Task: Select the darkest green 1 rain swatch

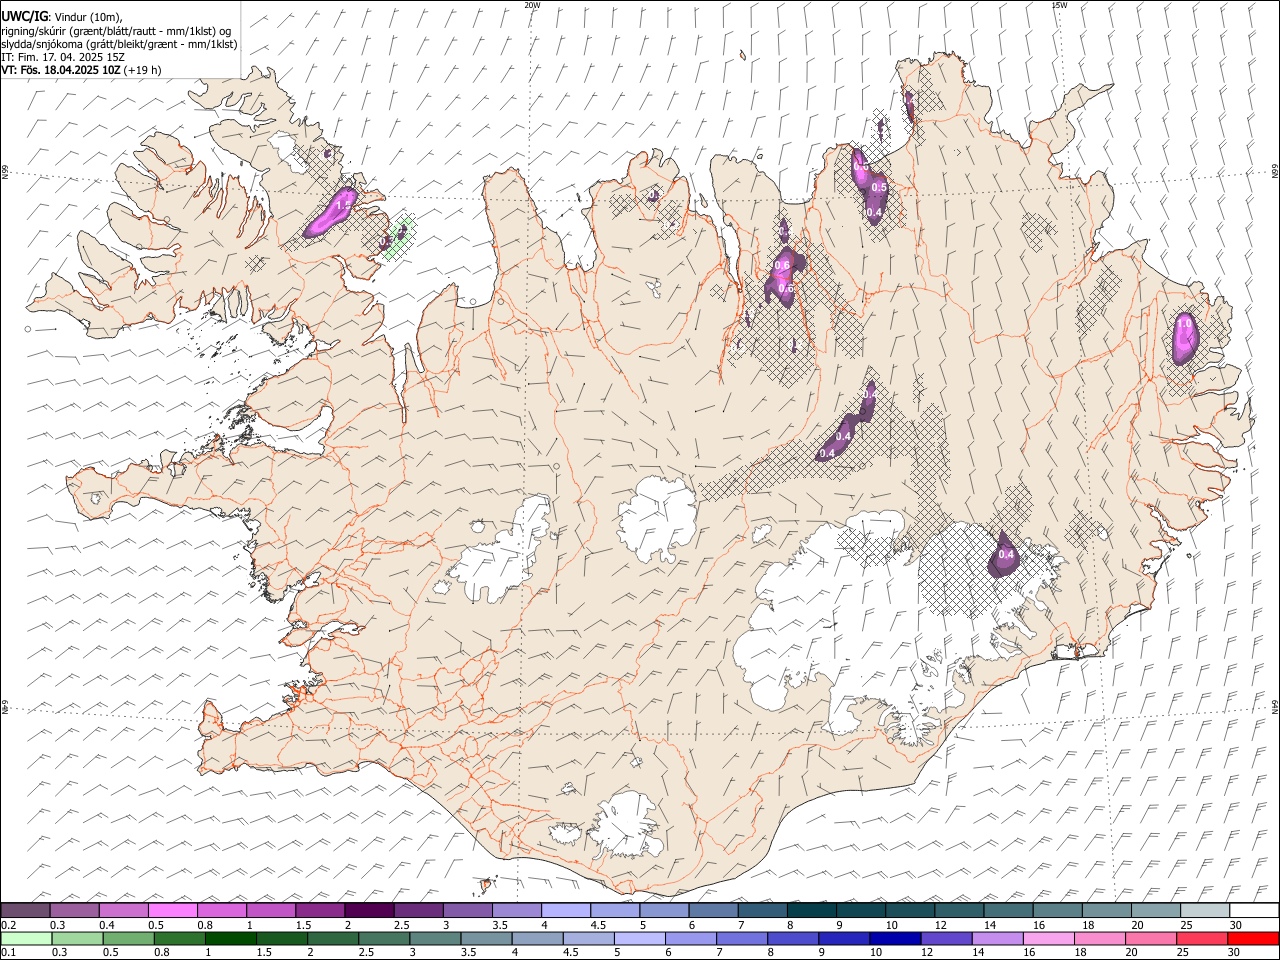Action: click(x=231, y=938)
